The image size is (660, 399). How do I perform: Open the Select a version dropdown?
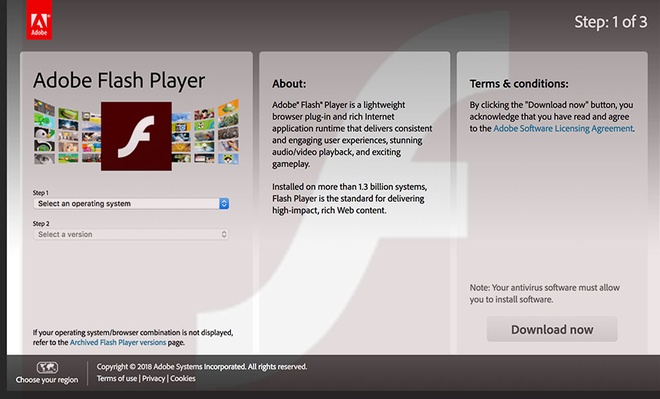[131, 234]
